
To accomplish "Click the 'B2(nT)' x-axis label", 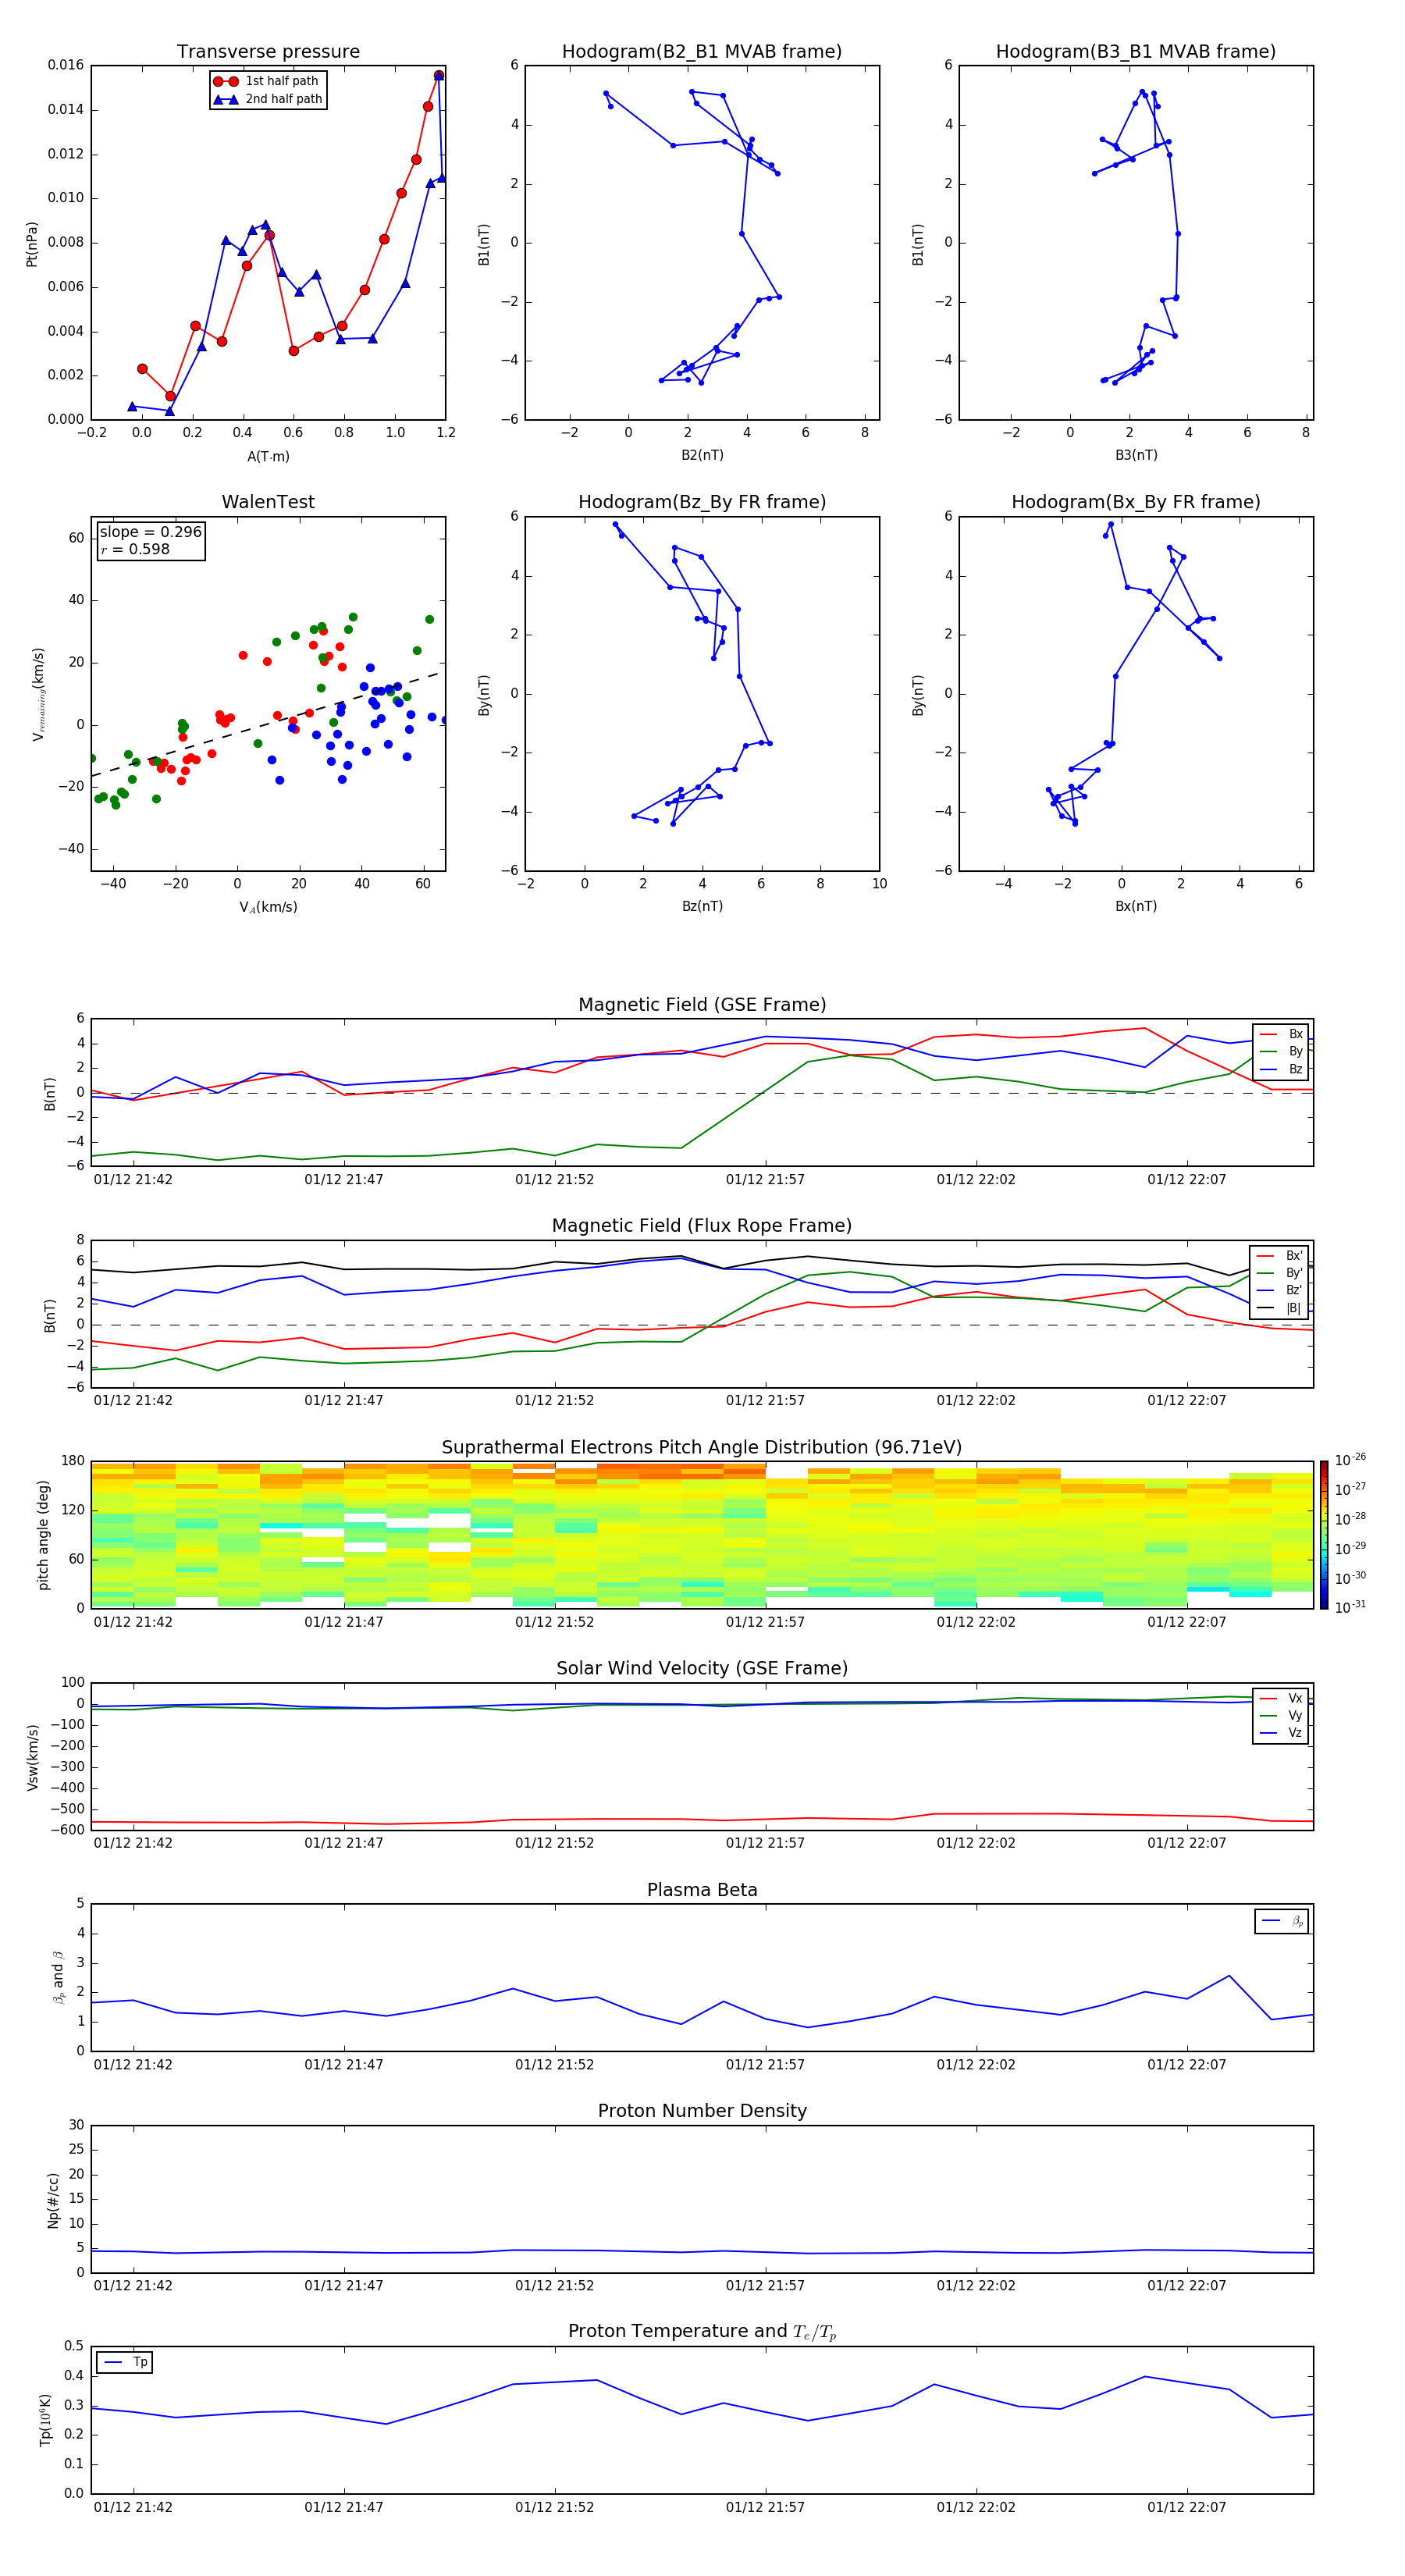I will point(702,455).
